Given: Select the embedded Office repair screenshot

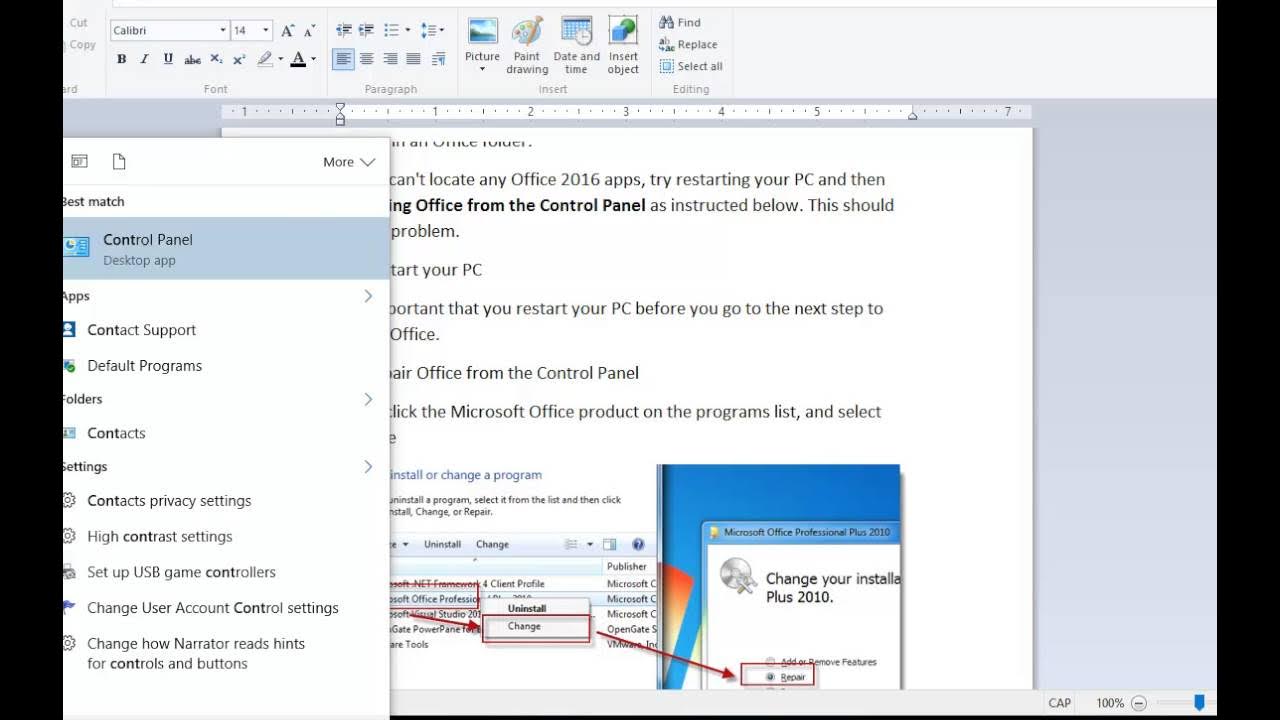Looking at the screenshot, I should coord(644,577).
